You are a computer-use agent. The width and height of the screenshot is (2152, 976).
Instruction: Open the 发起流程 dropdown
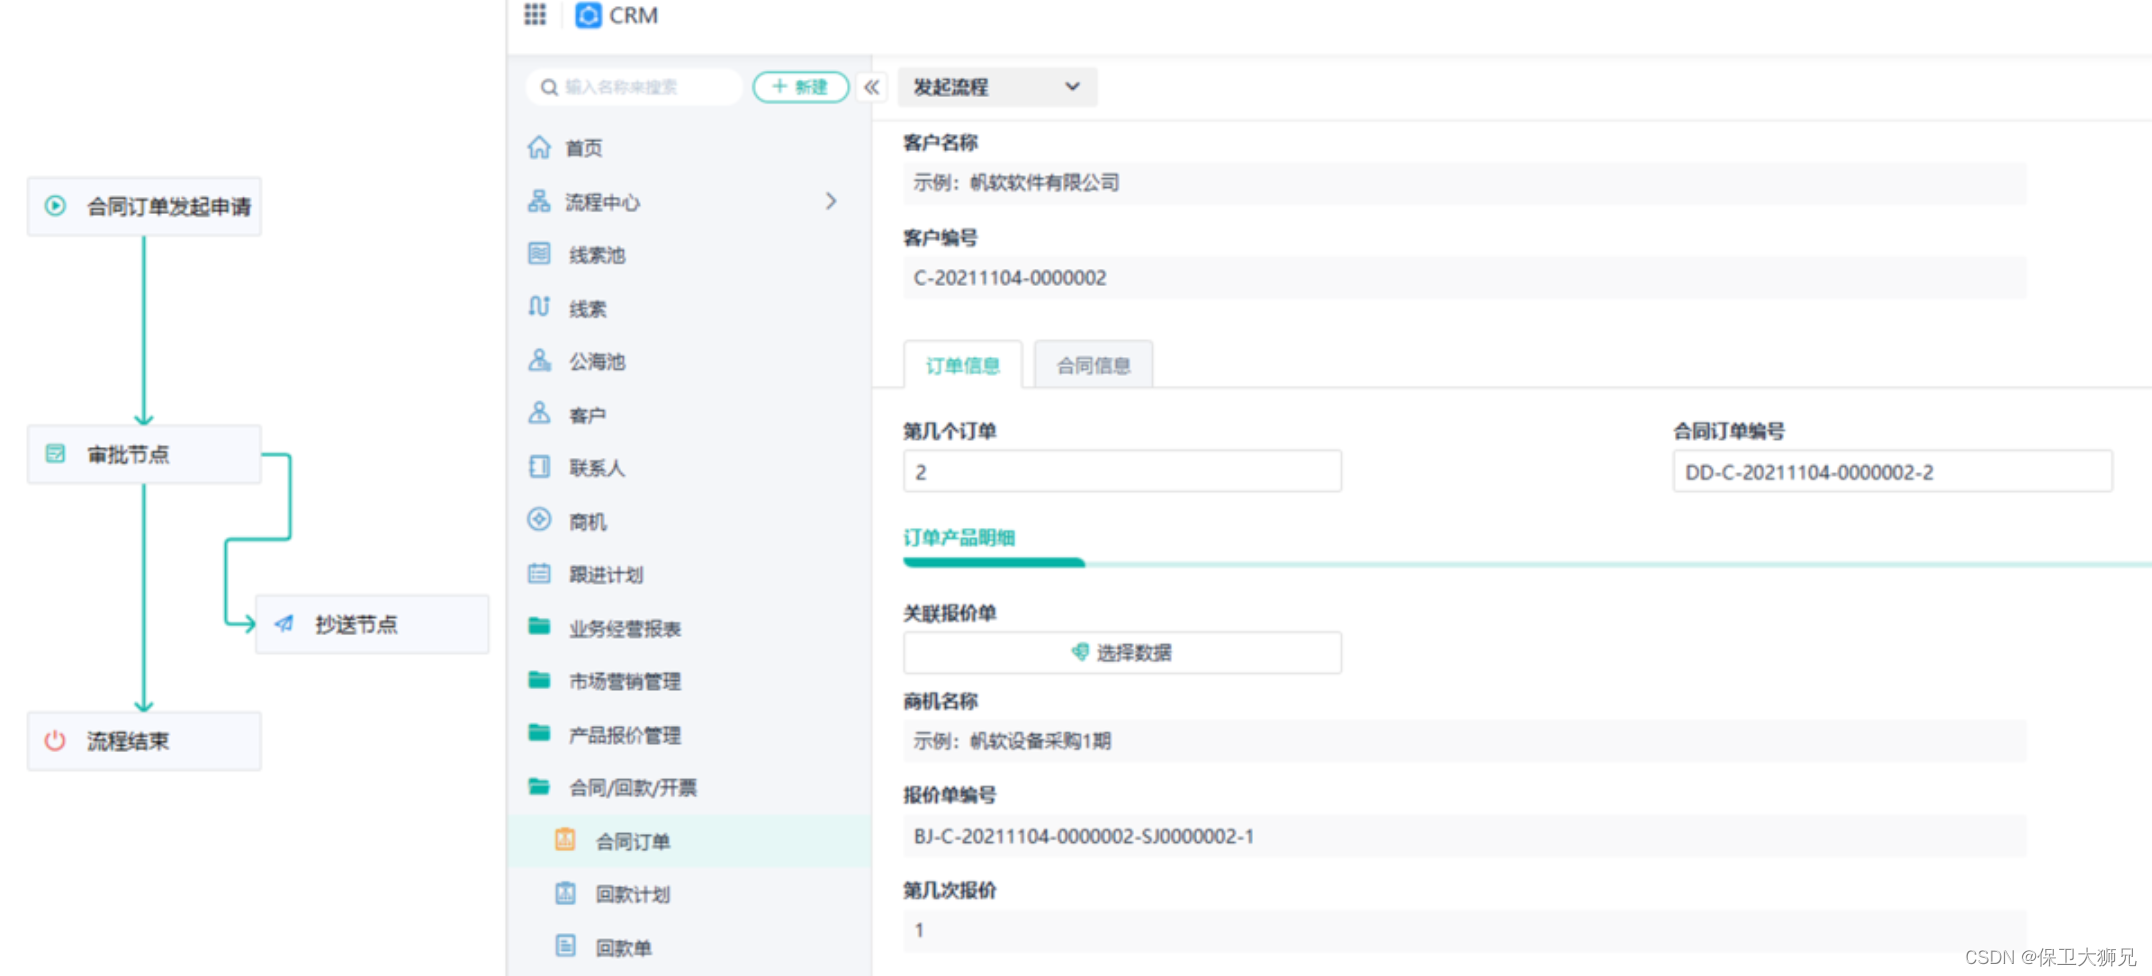997,87
